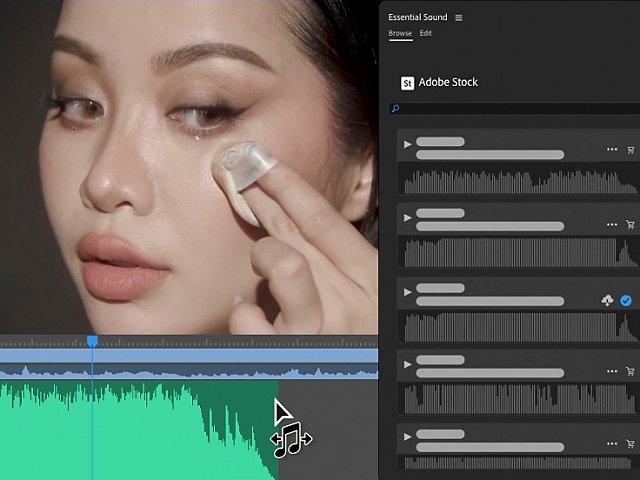Click the cart icon on second track
The height and width of the screenshot is (480, 640).
[631, 224]
